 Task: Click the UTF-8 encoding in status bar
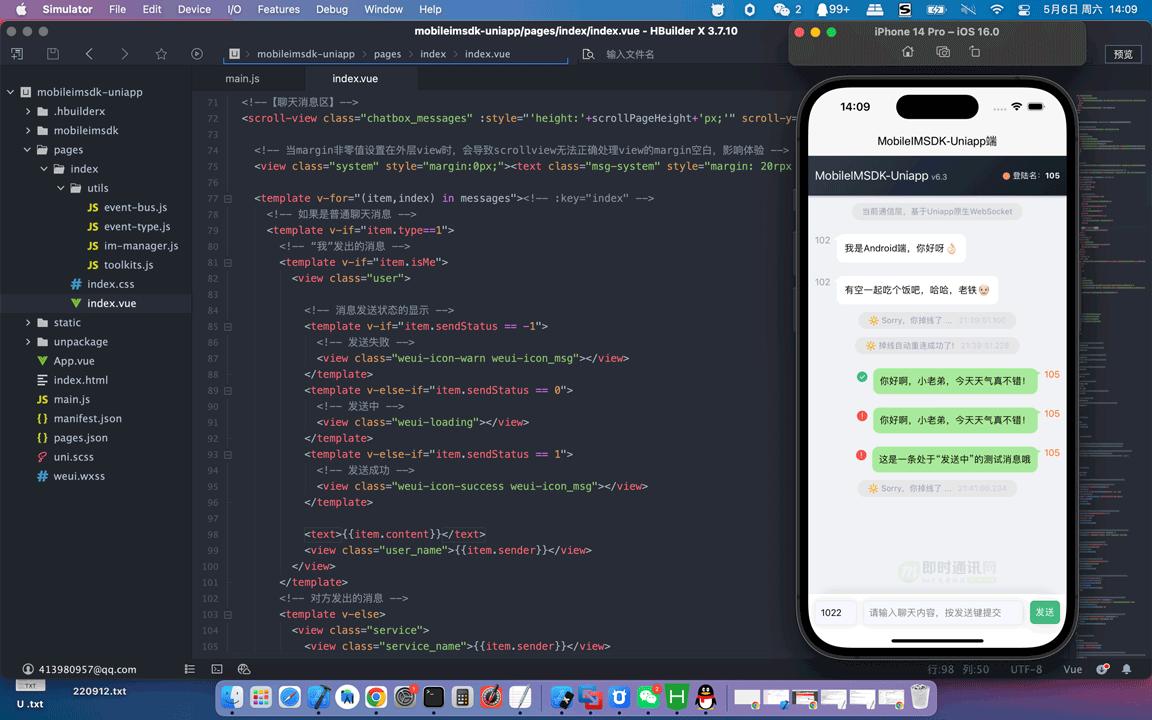(x=1026, y=669)
